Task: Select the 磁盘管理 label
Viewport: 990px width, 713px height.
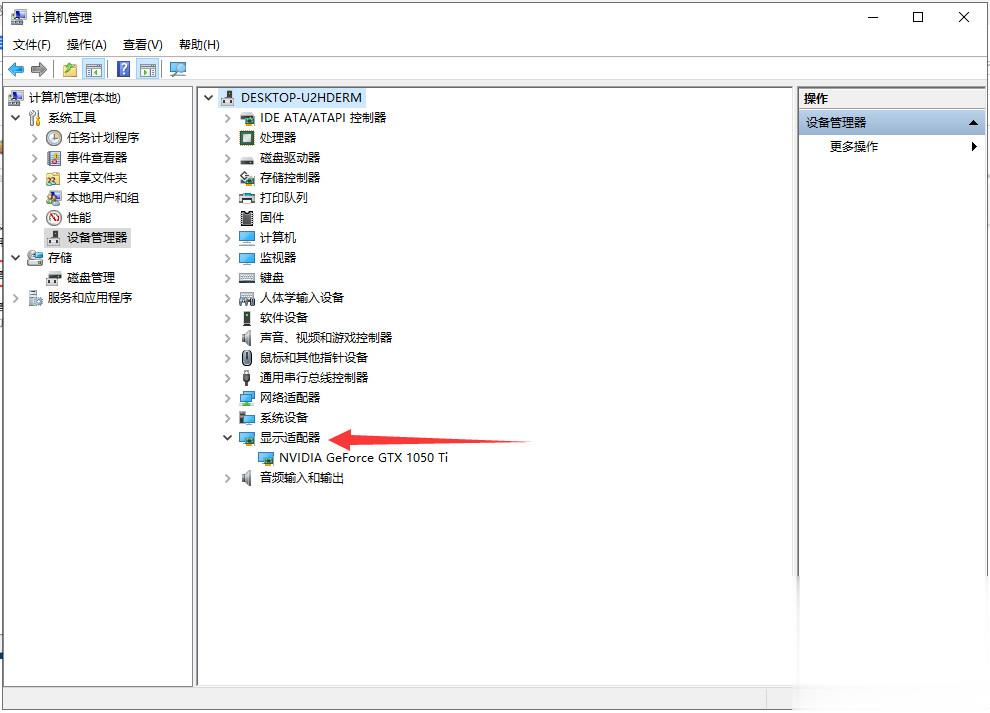Action: point(91,278)
